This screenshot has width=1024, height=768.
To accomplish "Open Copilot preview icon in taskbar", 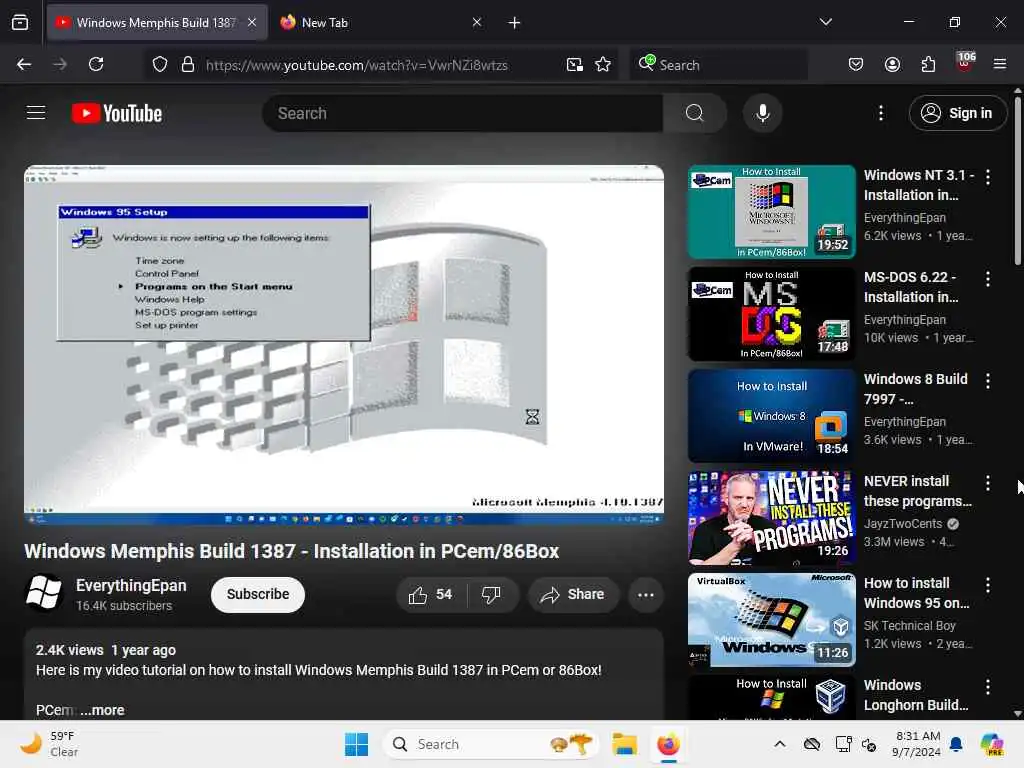I will point(992,744).
